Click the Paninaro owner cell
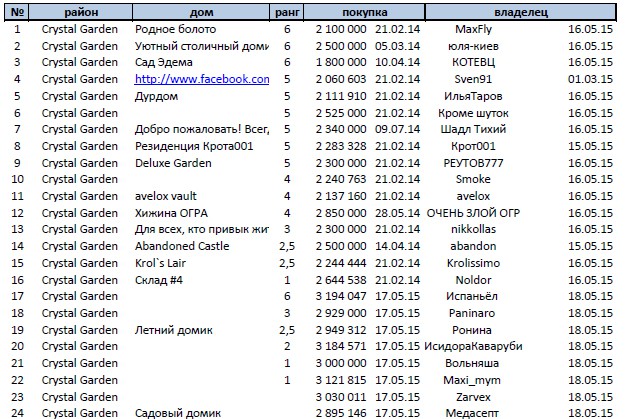625x419 pixels. [472, 313]
